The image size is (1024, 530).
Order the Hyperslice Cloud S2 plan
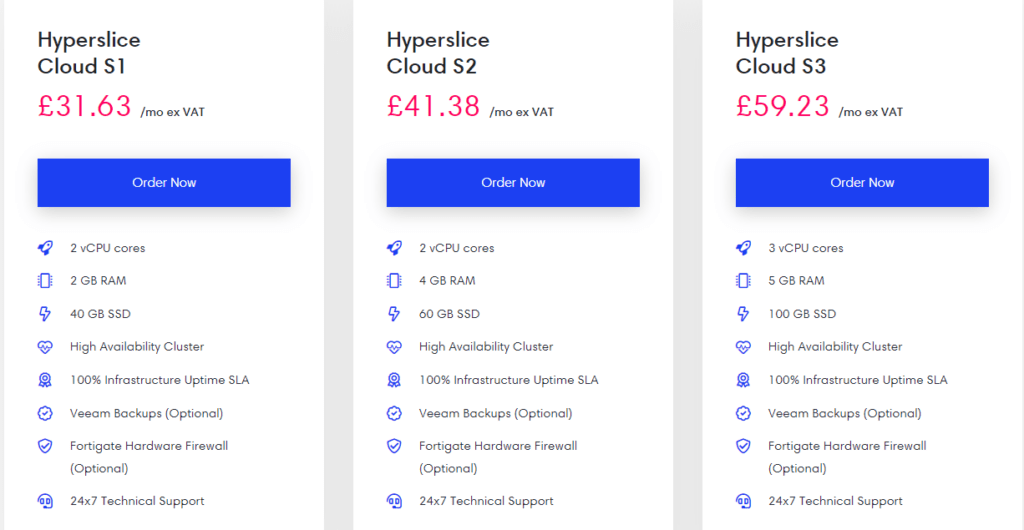(513, 183)
